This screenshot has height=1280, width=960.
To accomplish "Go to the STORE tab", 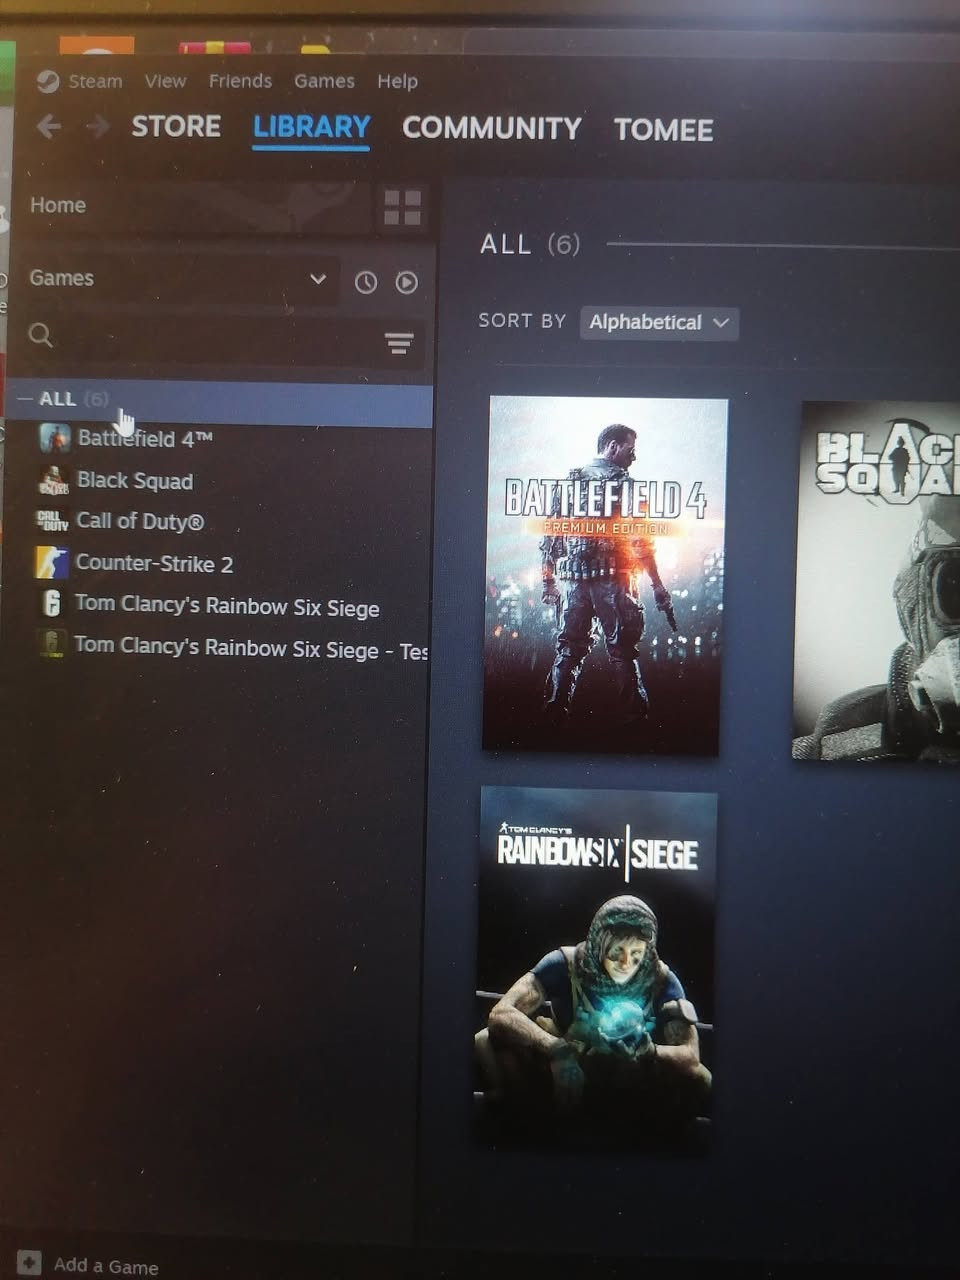I will (x=176, y=127).
